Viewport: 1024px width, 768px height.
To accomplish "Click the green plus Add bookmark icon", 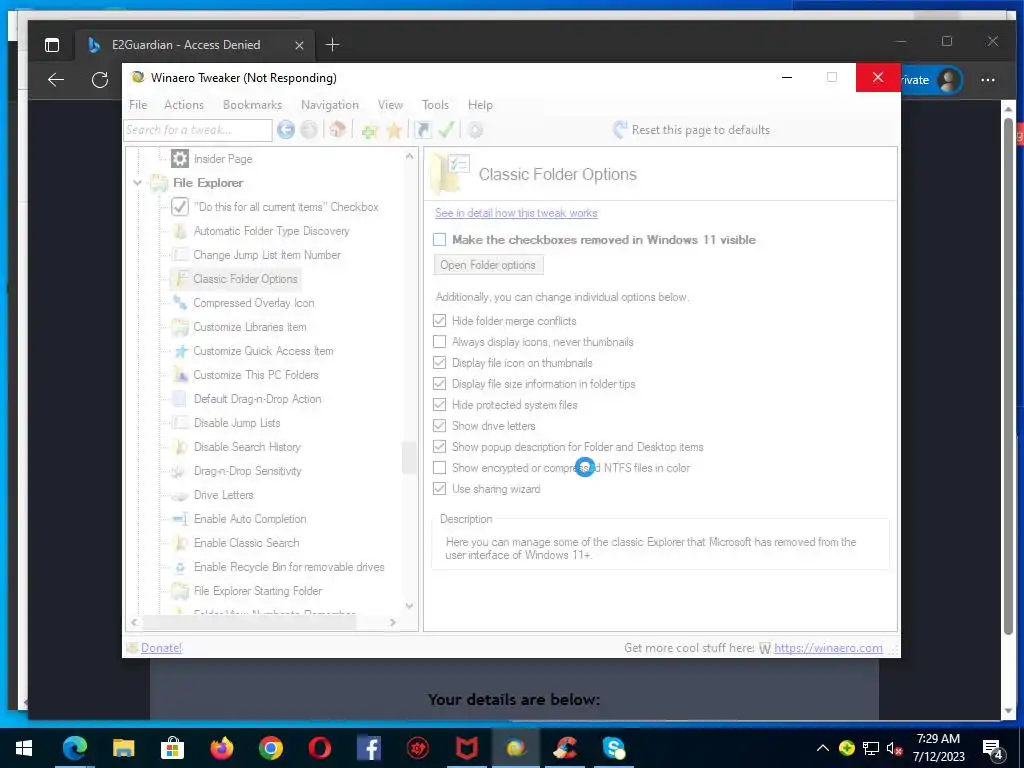I will click(370, 131).
